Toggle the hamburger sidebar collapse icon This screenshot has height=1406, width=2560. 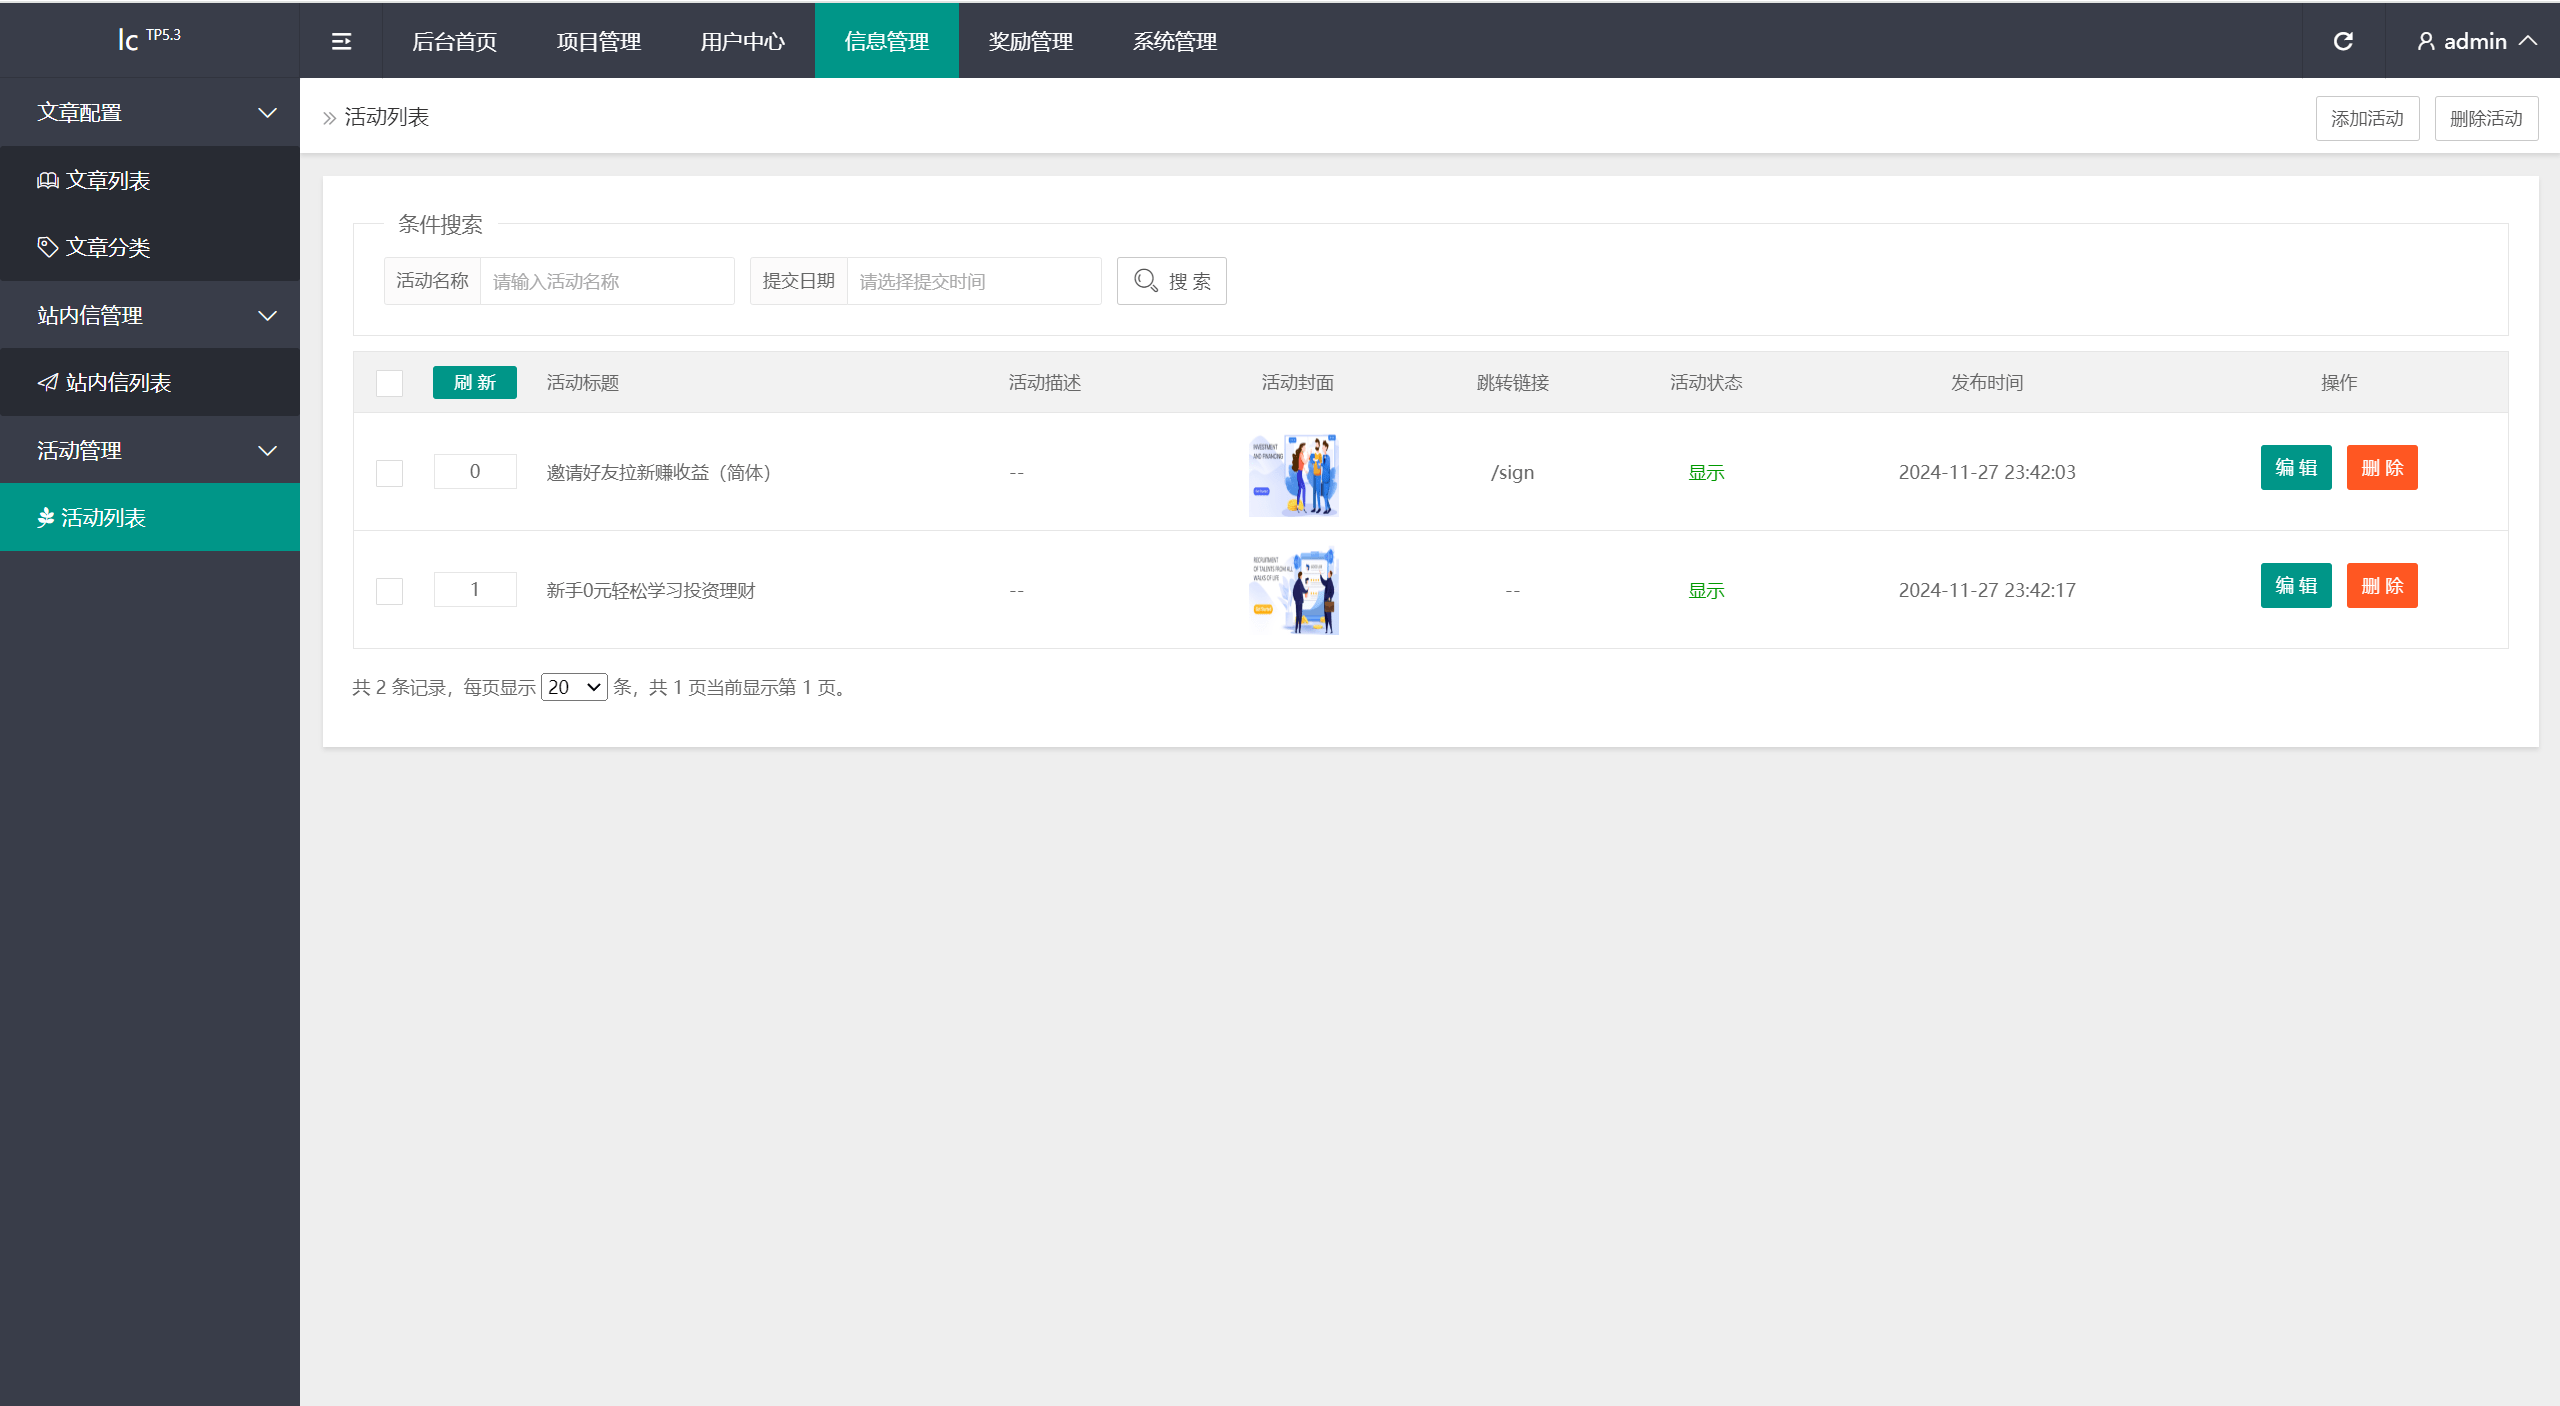pos(341,41)
